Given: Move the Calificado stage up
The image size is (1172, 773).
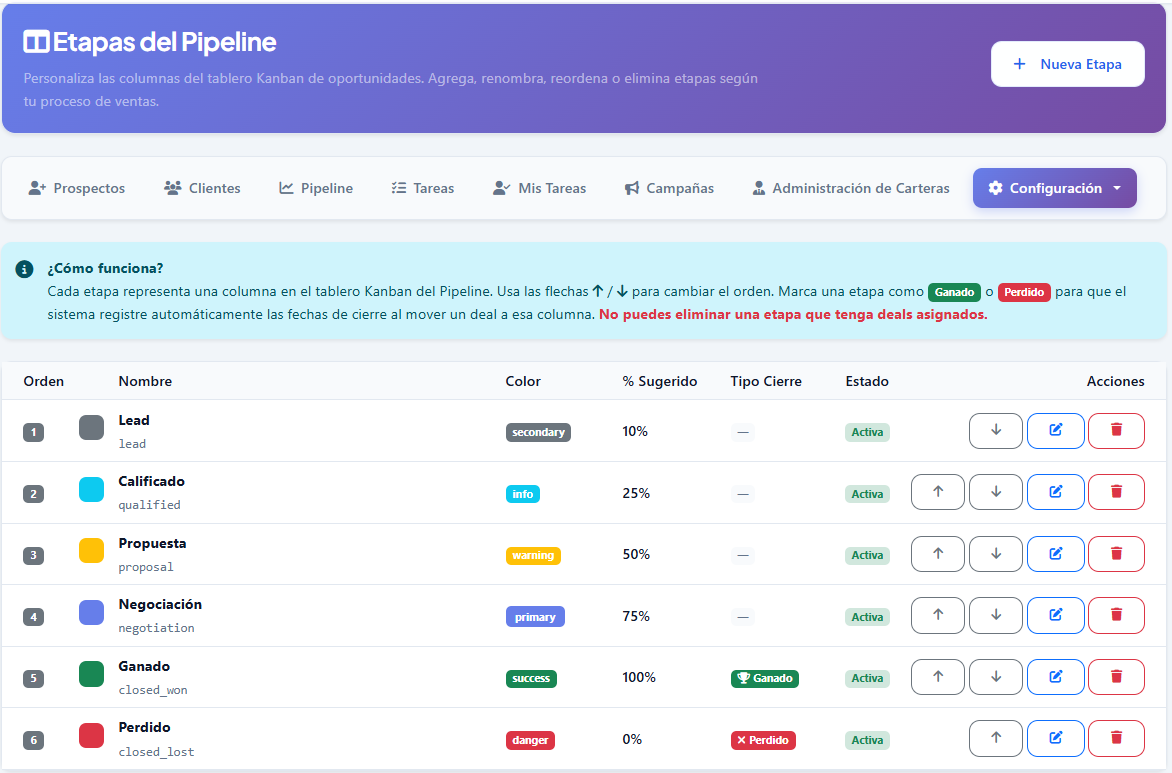Looking at the screenshot, I should [937, 492].
